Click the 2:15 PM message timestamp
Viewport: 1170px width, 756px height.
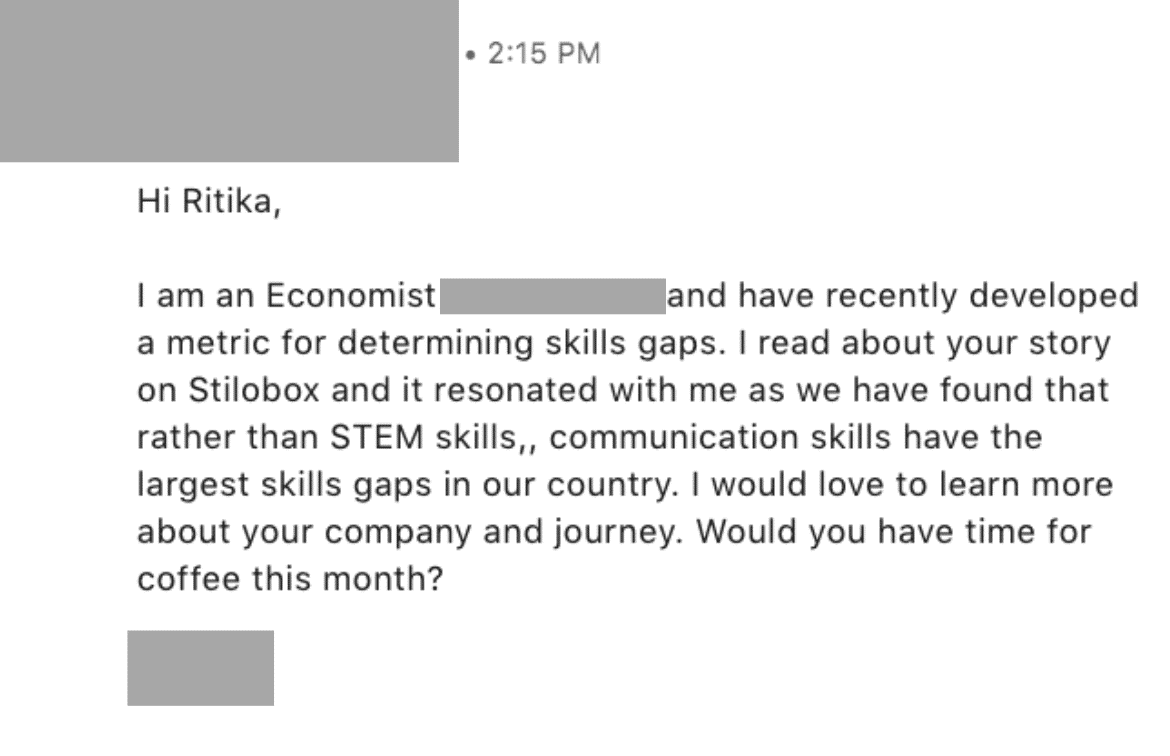click(544, 54)
